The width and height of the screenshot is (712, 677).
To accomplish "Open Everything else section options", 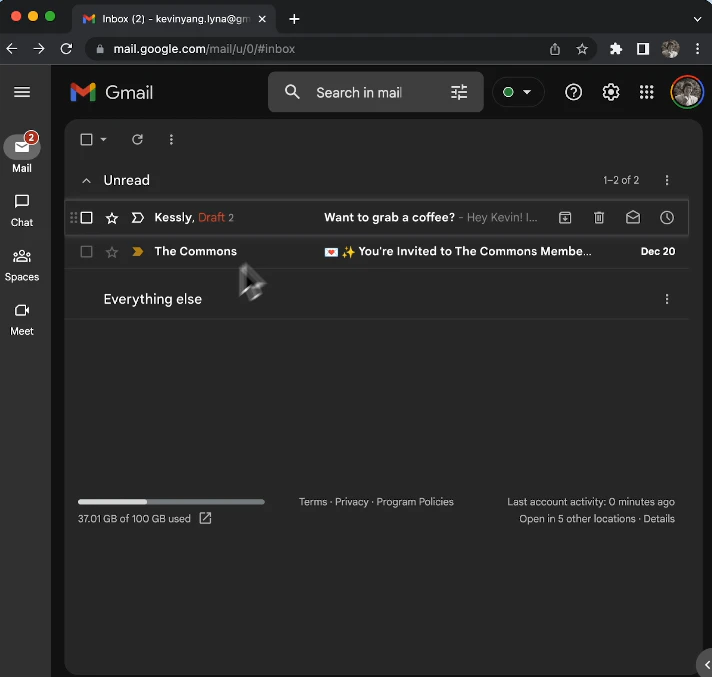I will click(667, 299).
